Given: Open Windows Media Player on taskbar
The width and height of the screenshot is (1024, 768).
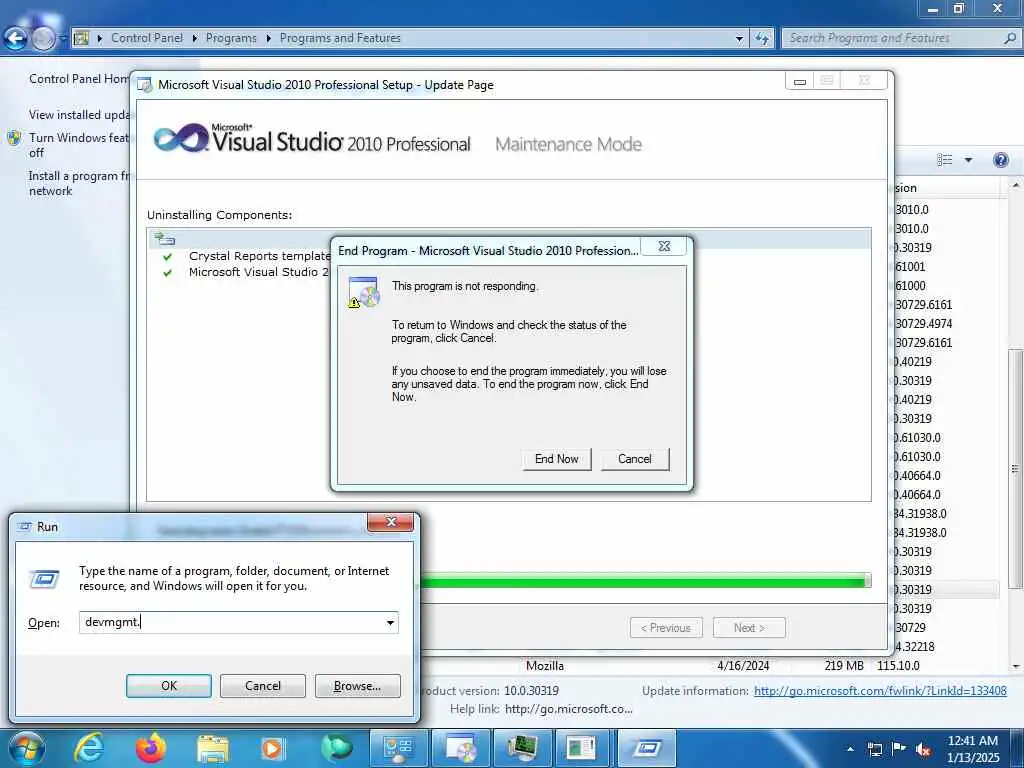Looking at the screenshot, I should pos(272,748).
